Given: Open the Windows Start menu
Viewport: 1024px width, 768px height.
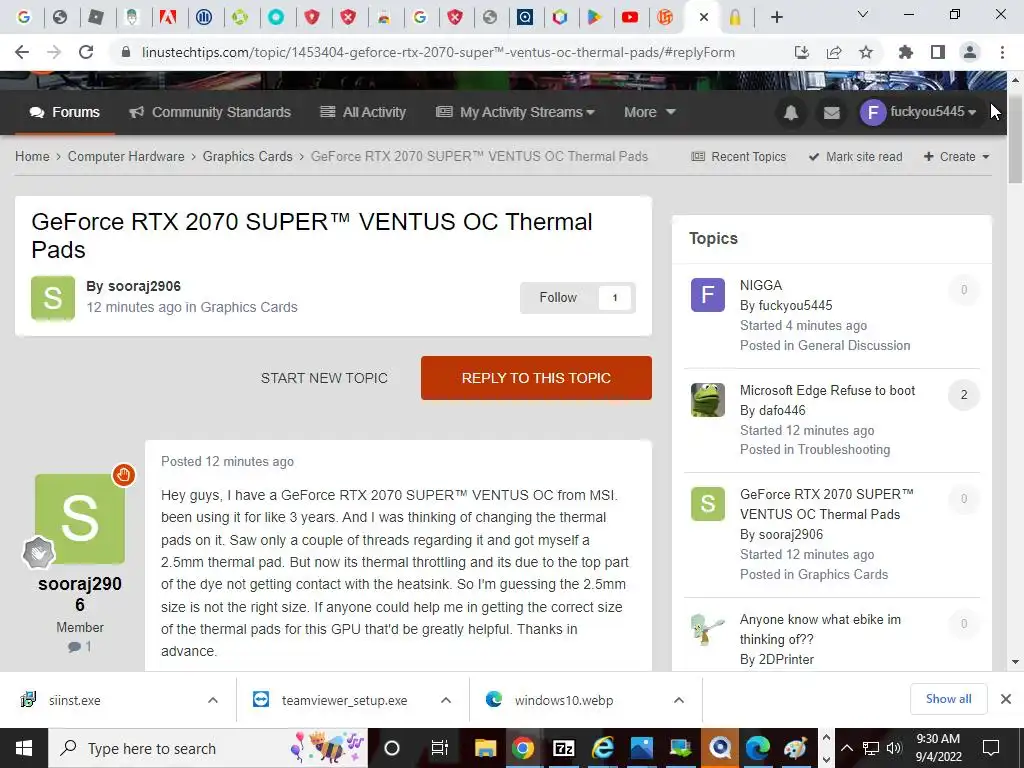Looking at the screenshot, I should [x=24, y=748].
